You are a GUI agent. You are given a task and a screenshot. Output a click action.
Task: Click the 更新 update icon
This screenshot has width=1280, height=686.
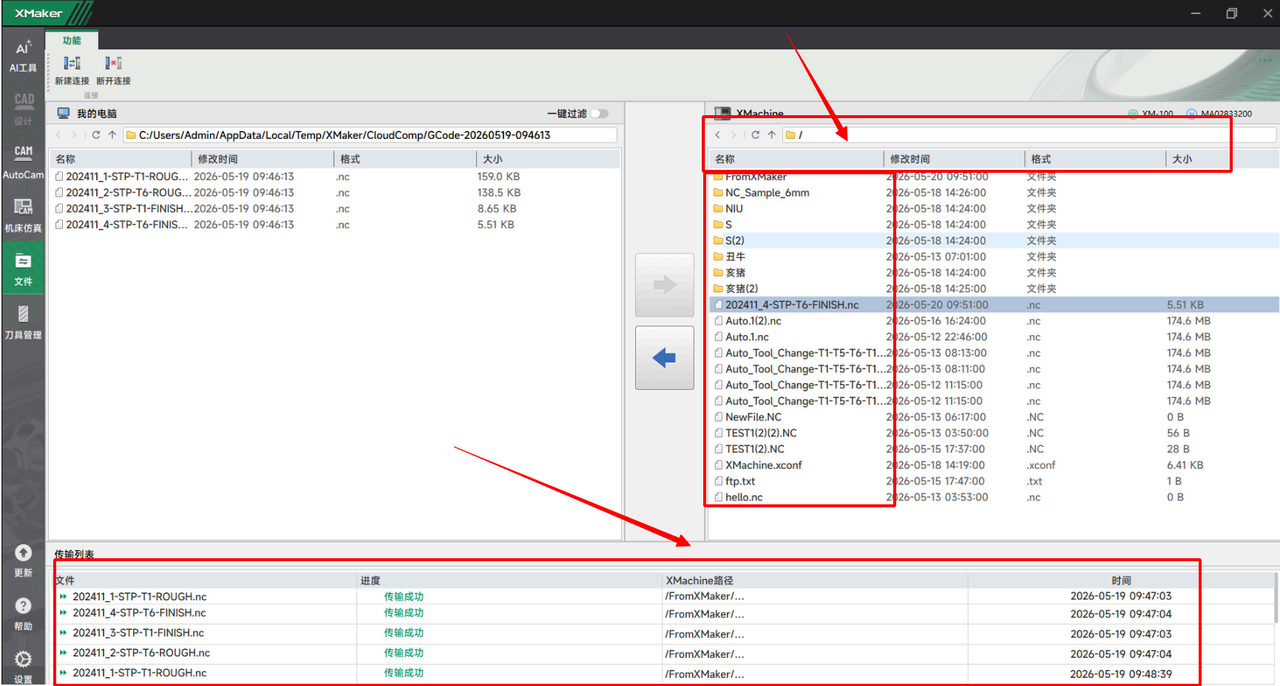pos(23,560)
